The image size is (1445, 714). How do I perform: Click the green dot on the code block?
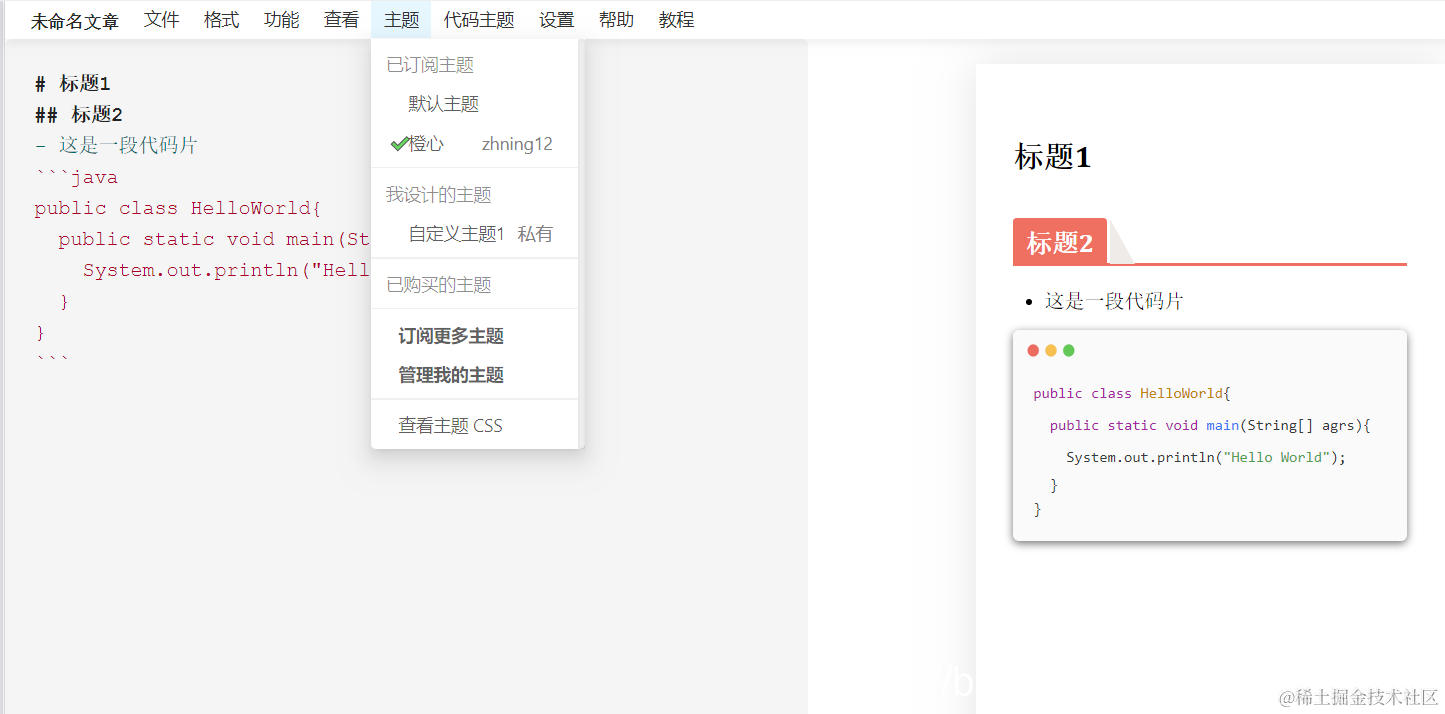coord(1069,350)
